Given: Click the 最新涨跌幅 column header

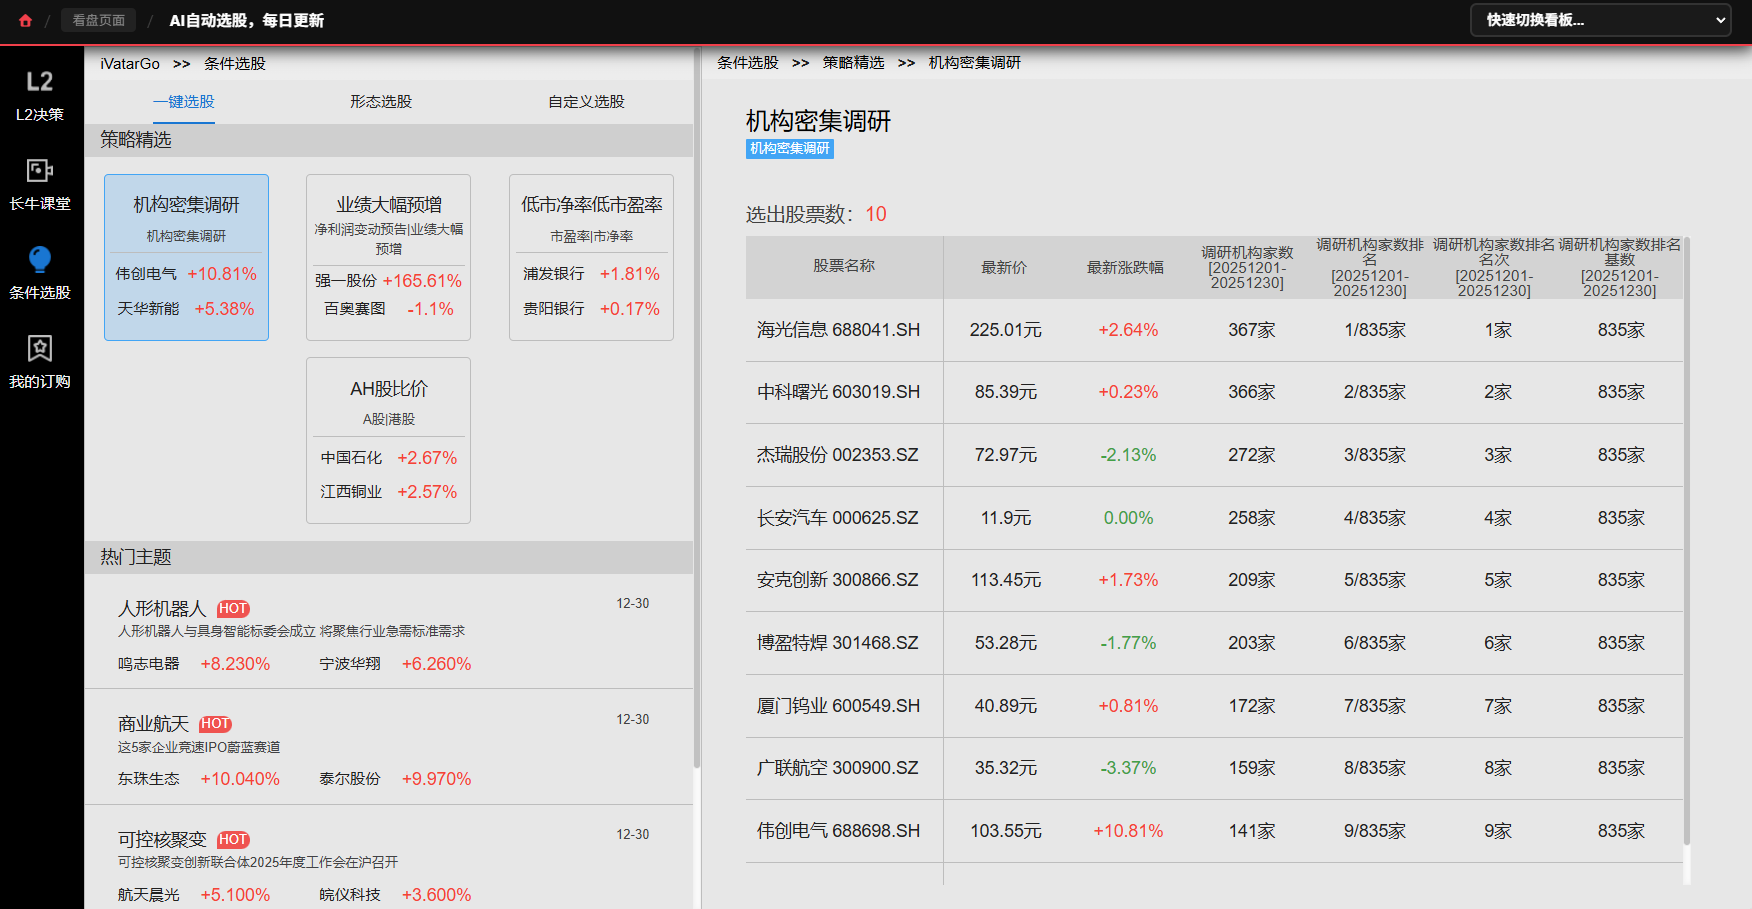Looking at the screenshot, I should pos(1125,268).
